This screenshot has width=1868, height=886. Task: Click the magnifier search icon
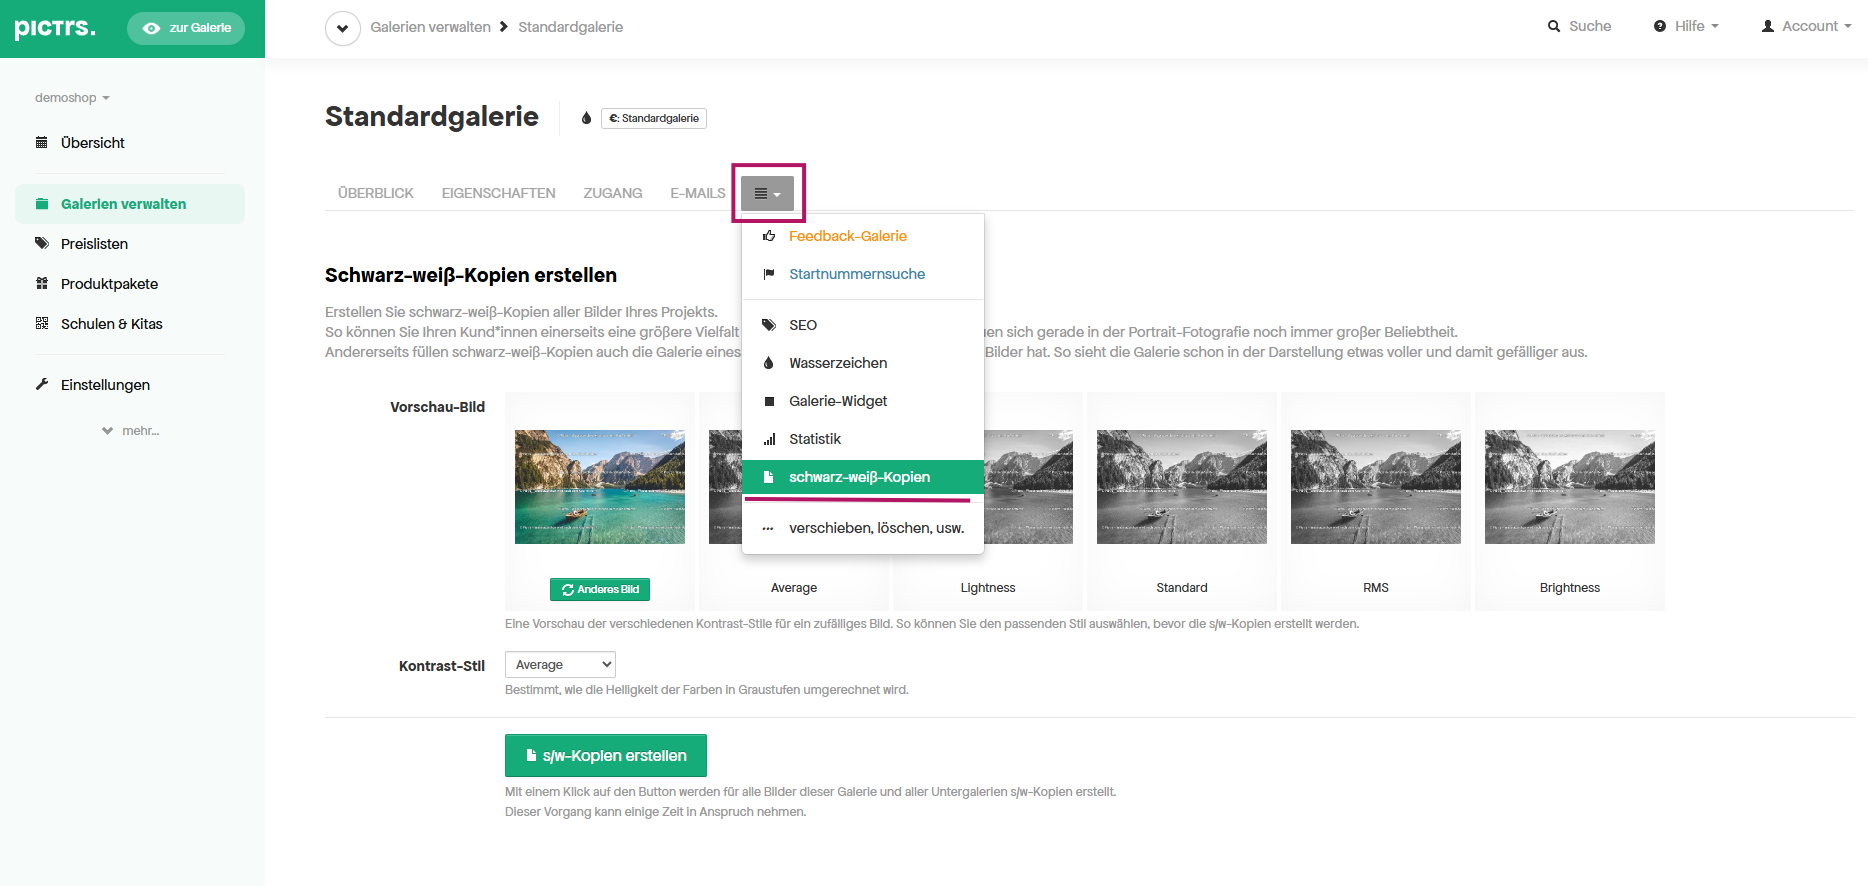click(1554, 26)
